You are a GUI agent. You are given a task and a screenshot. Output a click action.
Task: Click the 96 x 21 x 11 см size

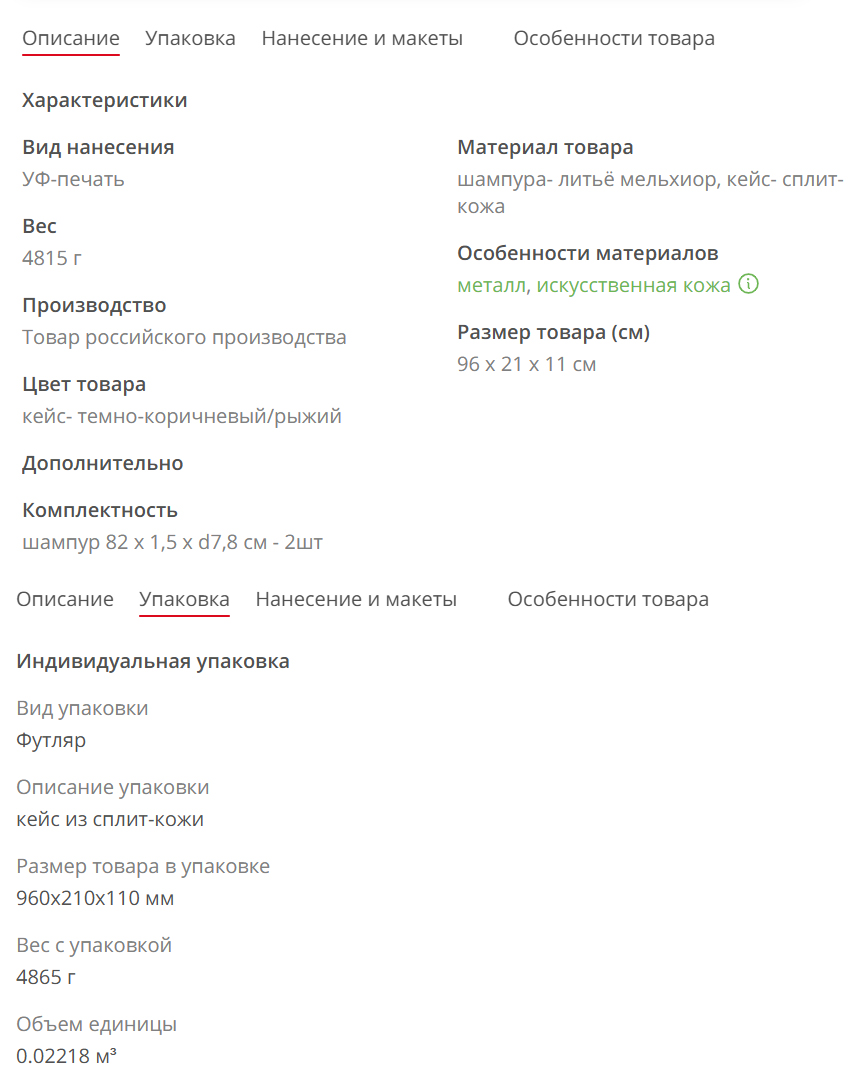pyautogui.click(x=526, y=365)
